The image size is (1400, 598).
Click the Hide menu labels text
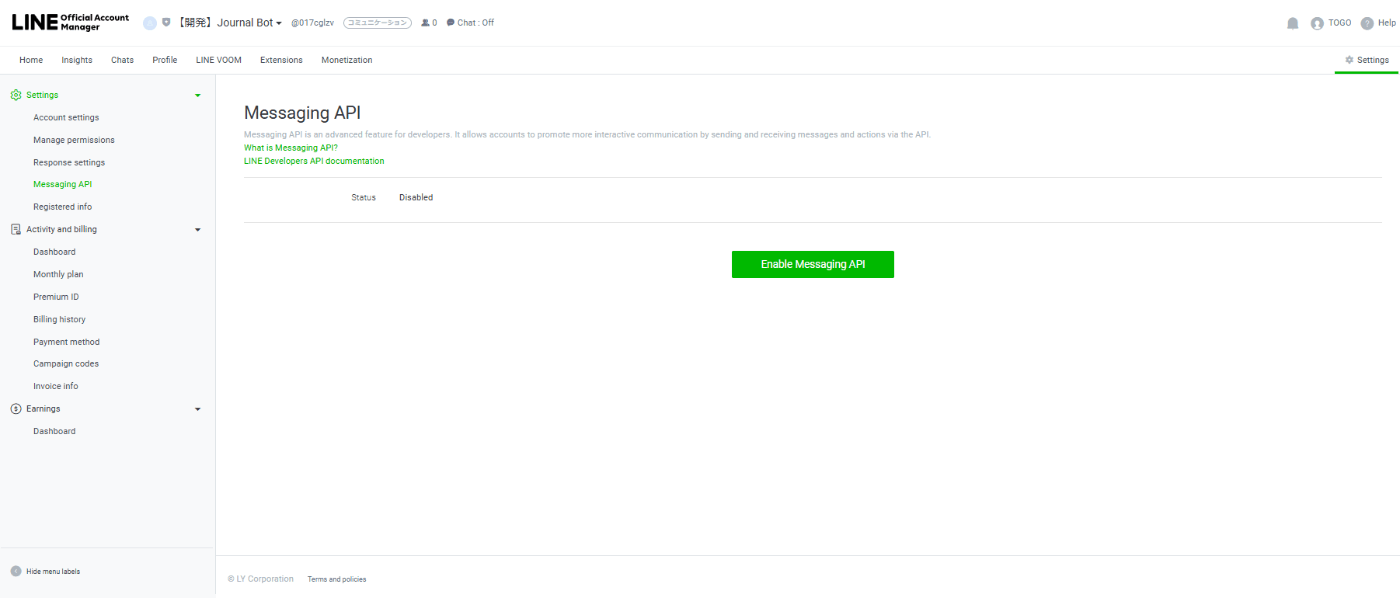(53, 572)
